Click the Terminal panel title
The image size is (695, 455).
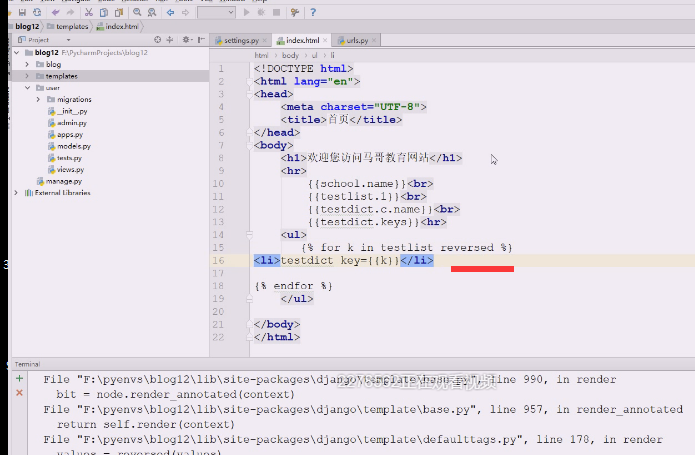27,364
